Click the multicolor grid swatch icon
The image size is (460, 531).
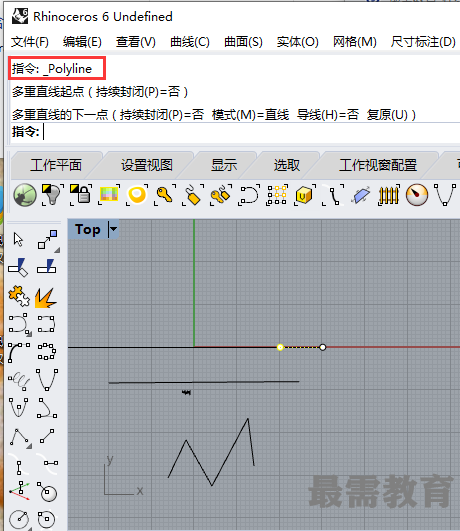point(109,195)
